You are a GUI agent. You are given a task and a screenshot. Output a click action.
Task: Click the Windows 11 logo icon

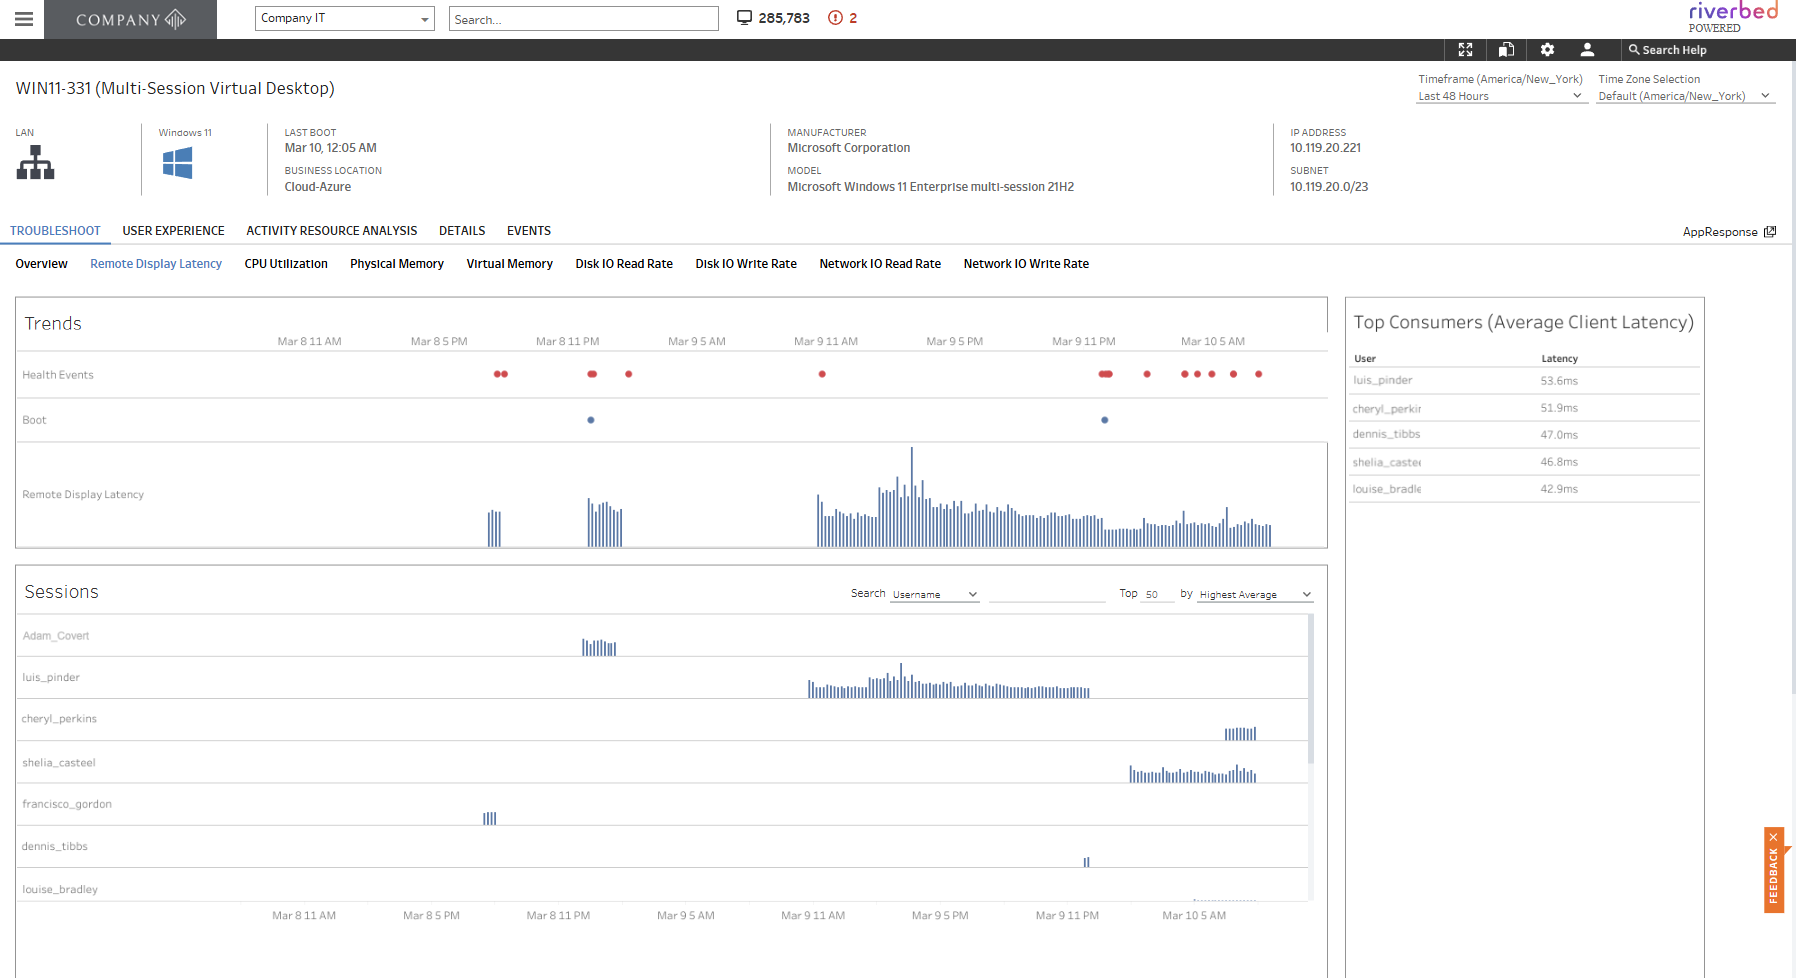click(177, 162)
